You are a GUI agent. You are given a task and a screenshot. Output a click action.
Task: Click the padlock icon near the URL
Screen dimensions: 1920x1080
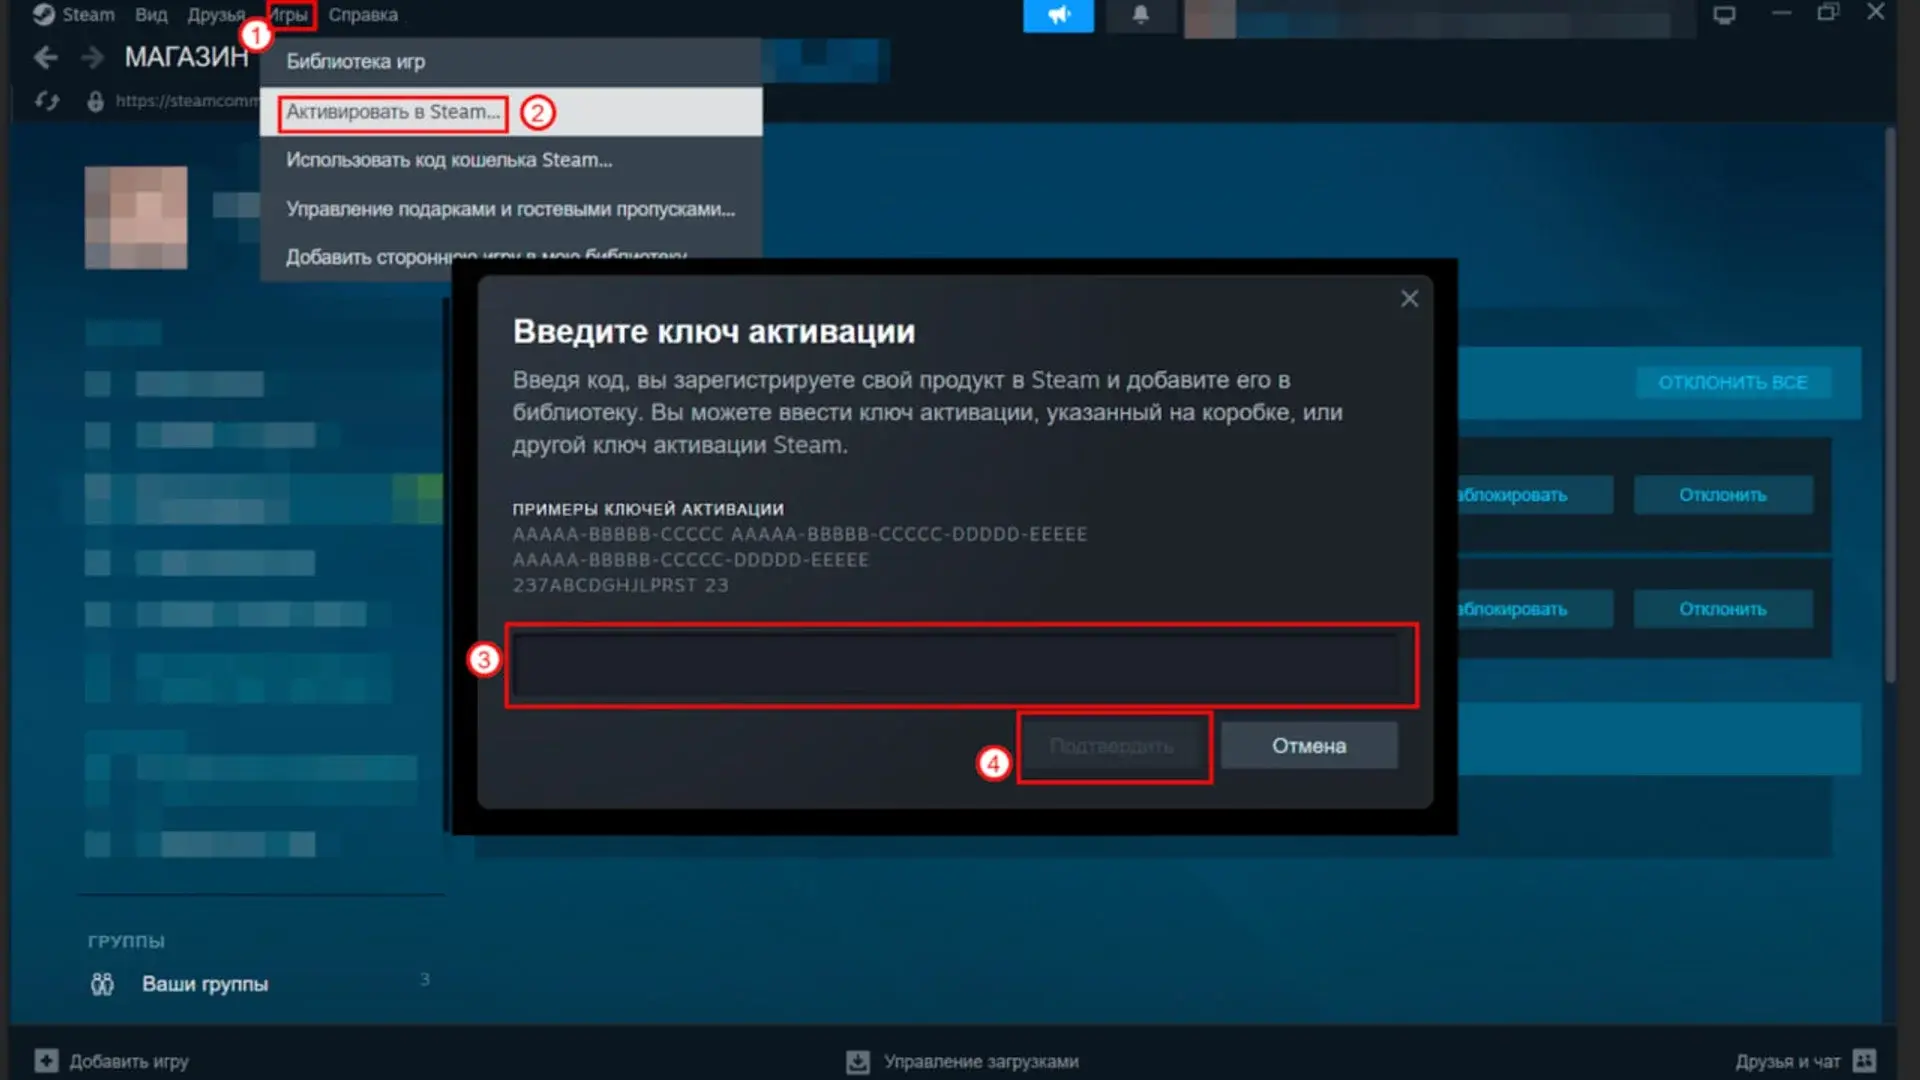coord(95,101)
